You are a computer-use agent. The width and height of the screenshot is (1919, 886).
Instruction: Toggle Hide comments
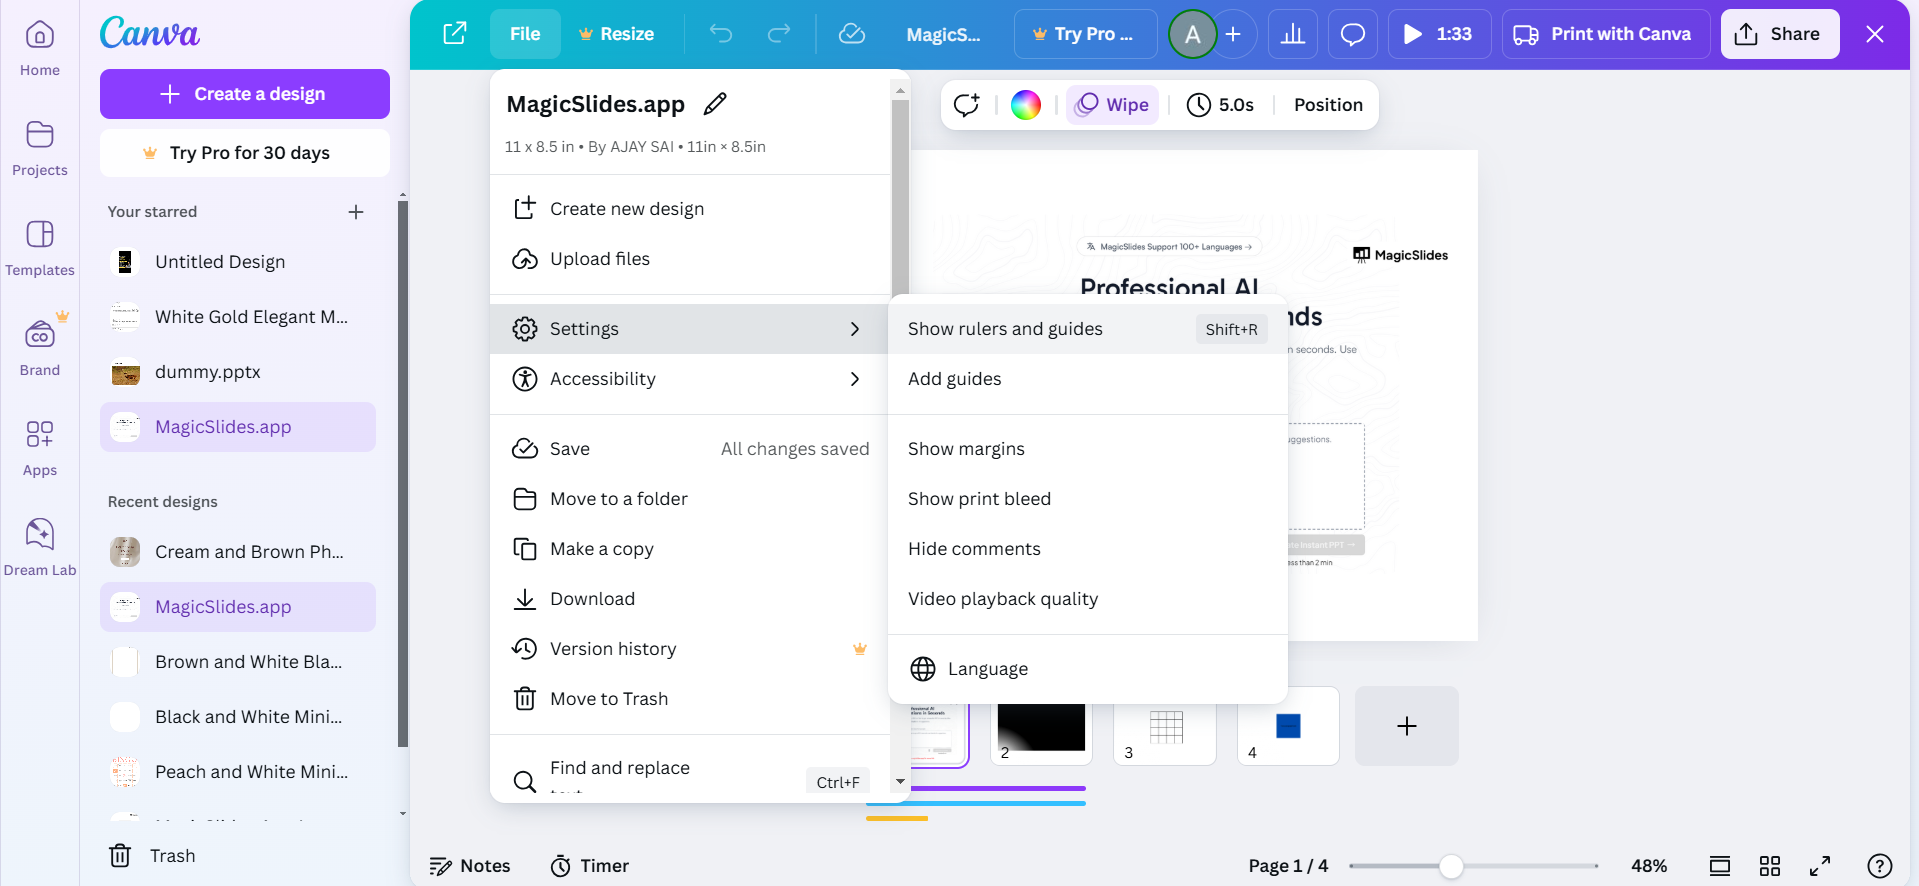click(x=1088, y=549)
